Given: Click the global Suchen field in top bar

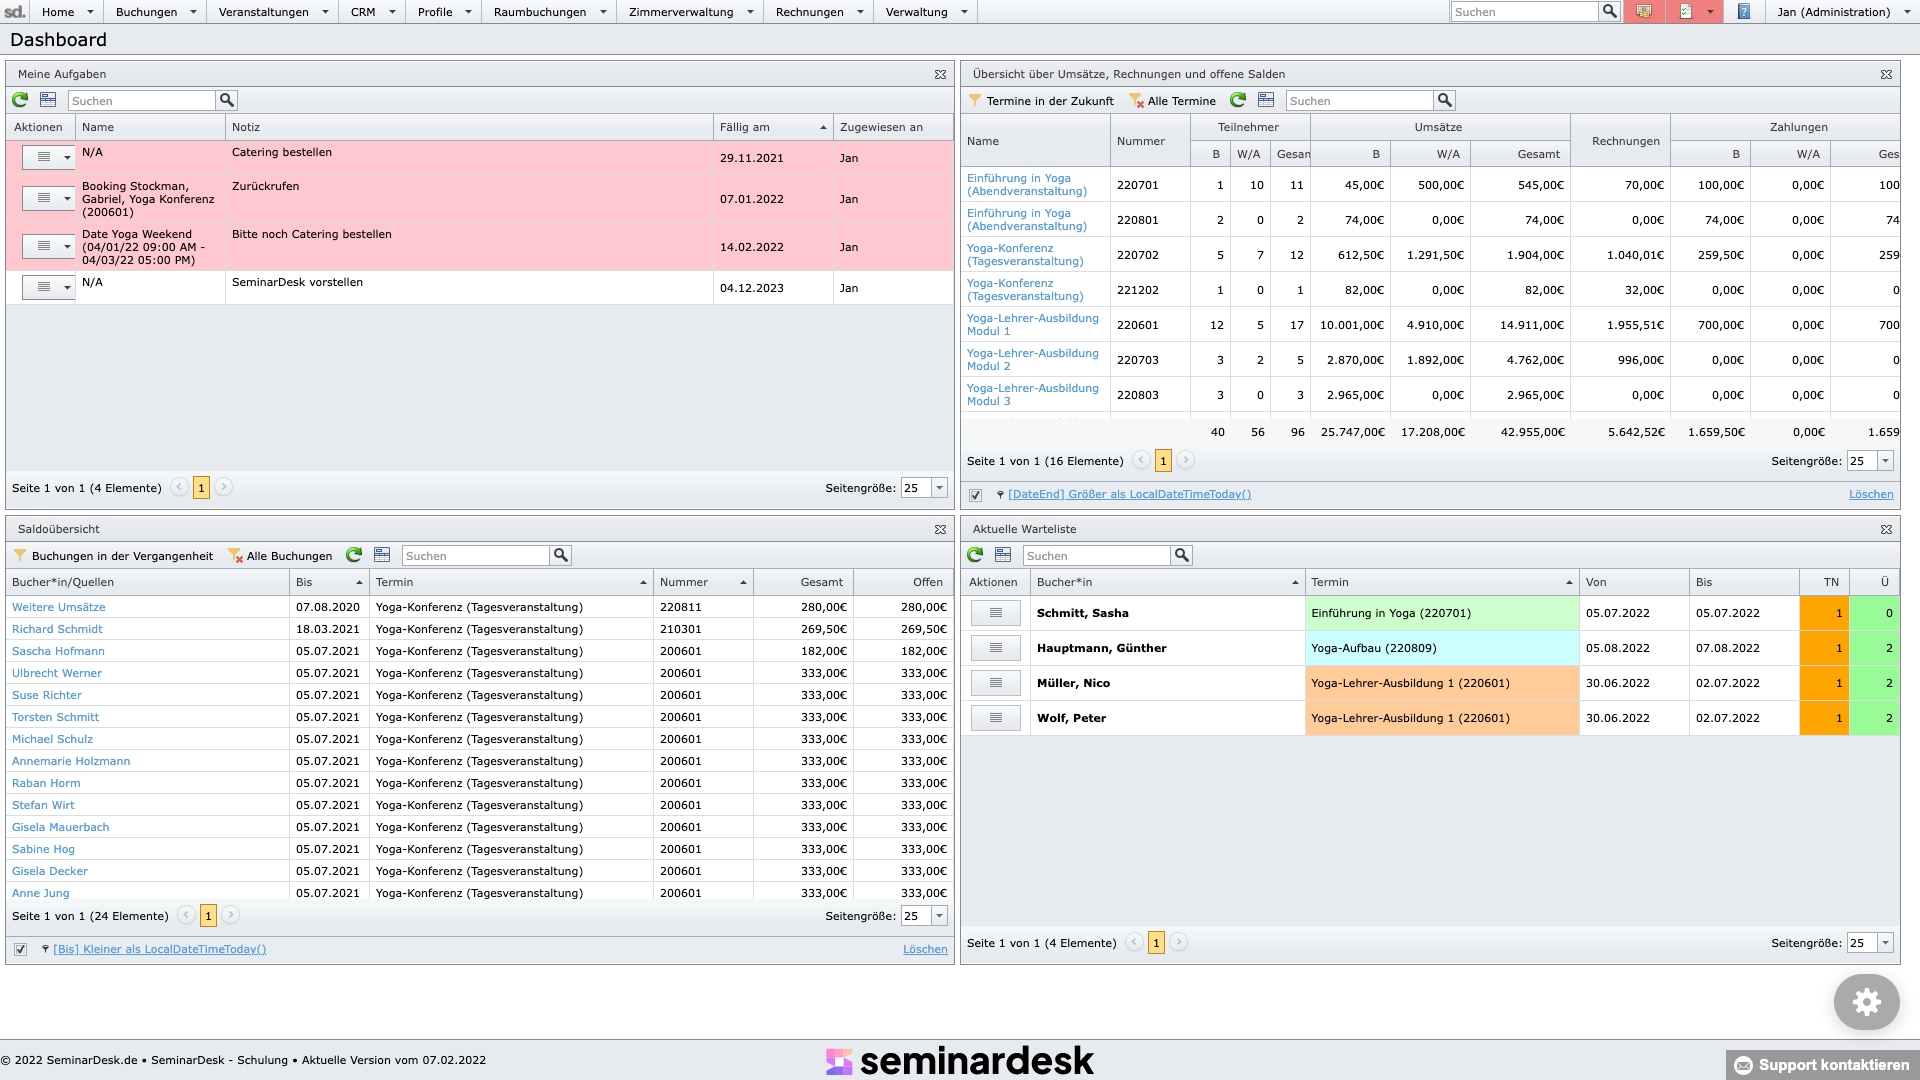Looking at the screenshot, I should coord(1523,12).
